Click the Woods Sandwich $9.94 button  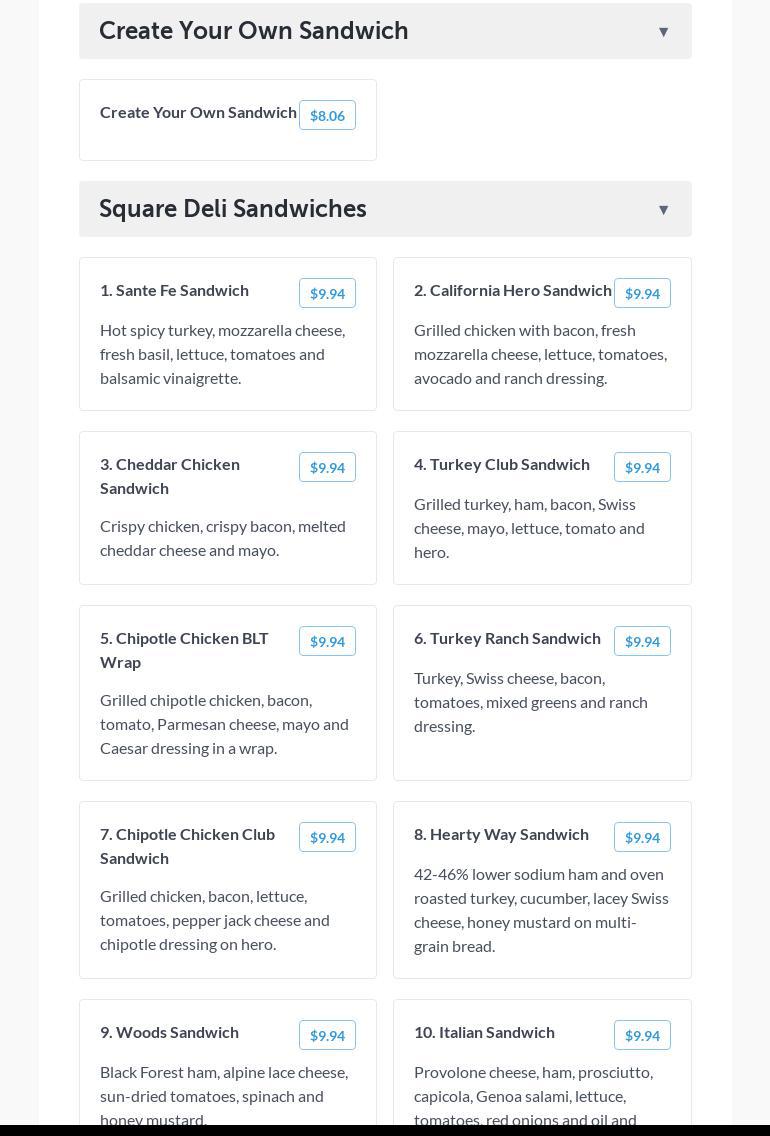(x=327, y=1036)
